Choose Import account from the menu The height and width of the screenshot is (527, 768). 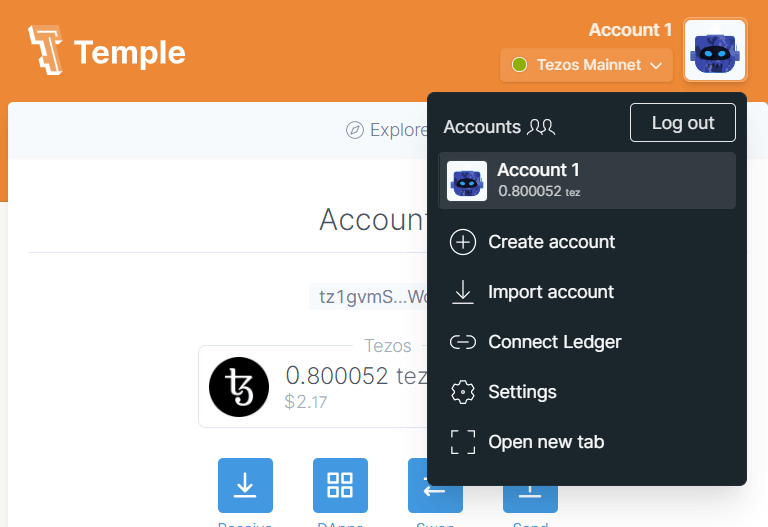pos(587,292)
